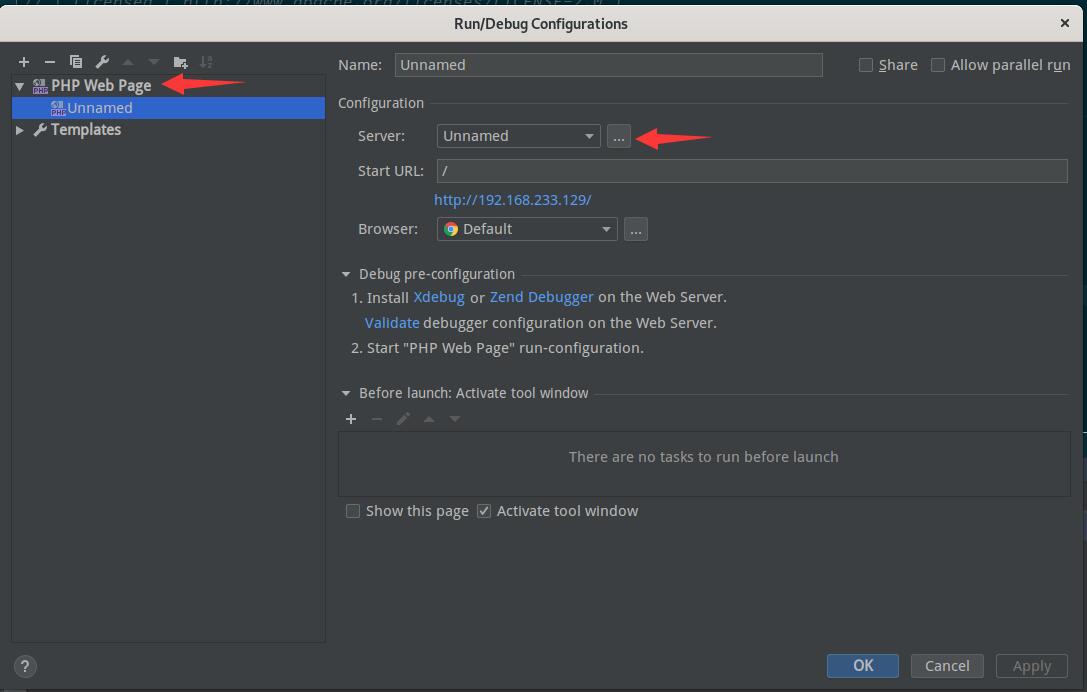Select PHP Web Page tree label

click(x=101, y=86)
